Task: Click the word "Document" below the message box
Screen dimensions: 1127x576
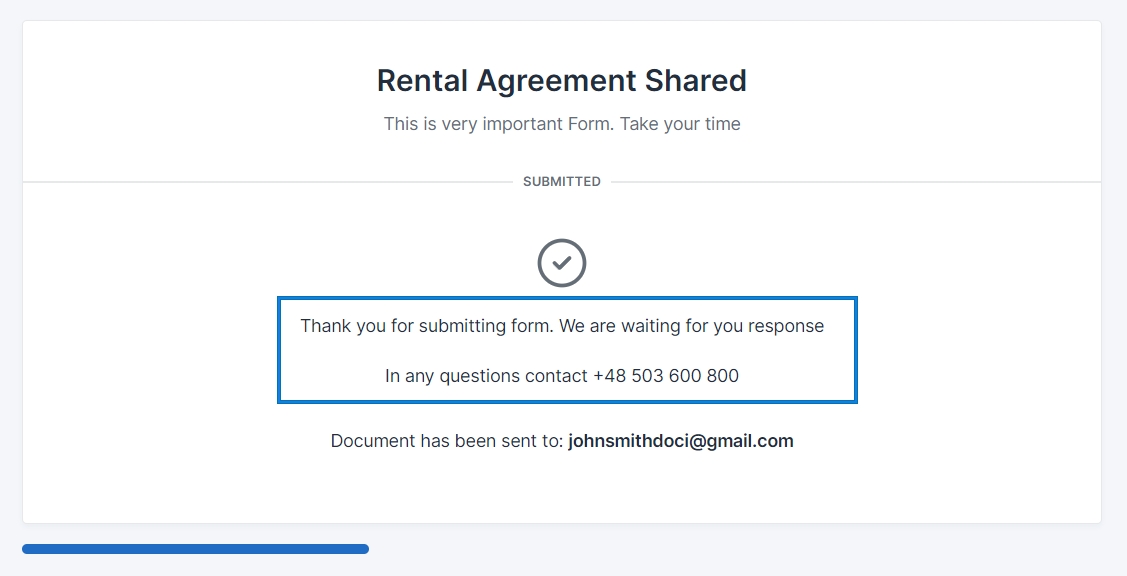Action: coord(370,441)
